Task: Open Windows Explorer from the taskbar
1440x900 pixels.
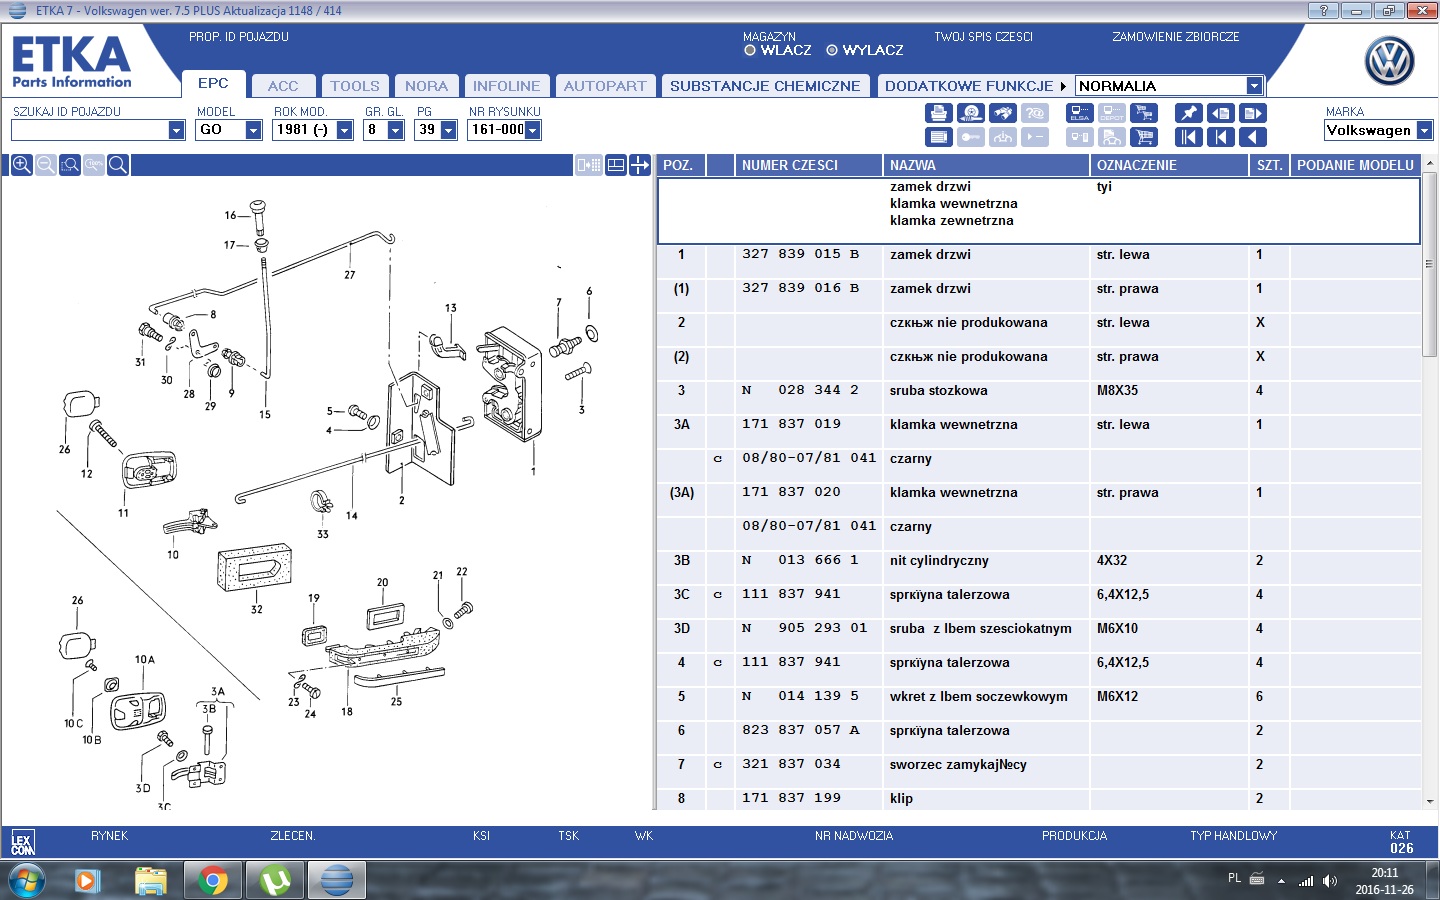Action: [x=151, y=880]
